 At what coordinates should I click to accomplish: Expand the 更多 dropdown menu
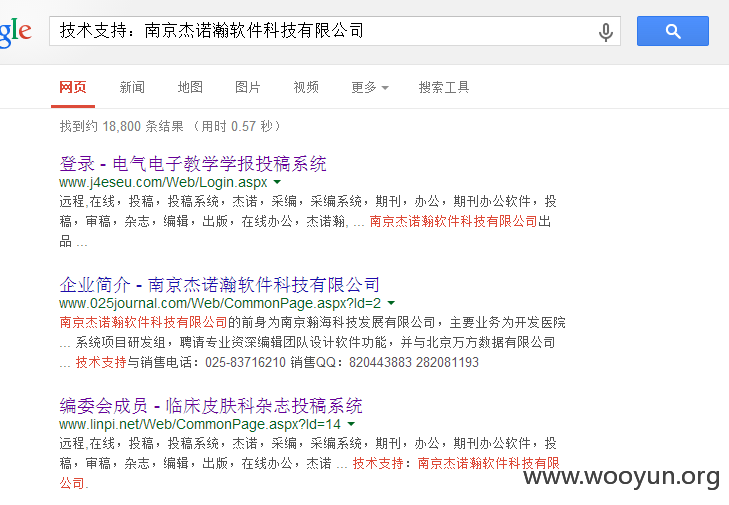(x=370, y=87)
